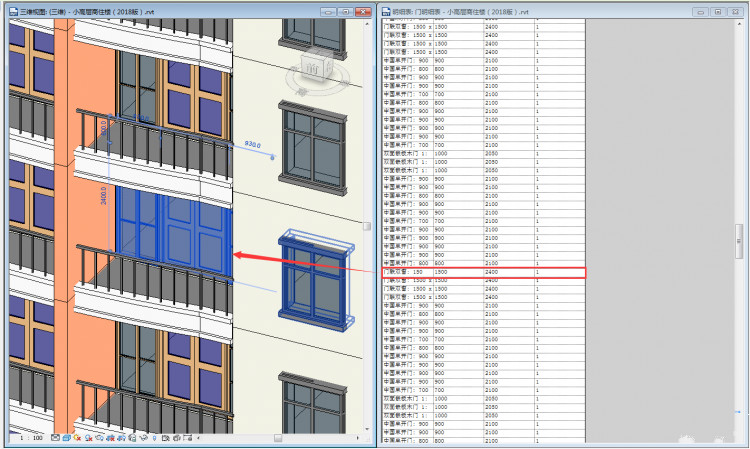Click the Unlocked 3D View icon

[x=132, y=438]
